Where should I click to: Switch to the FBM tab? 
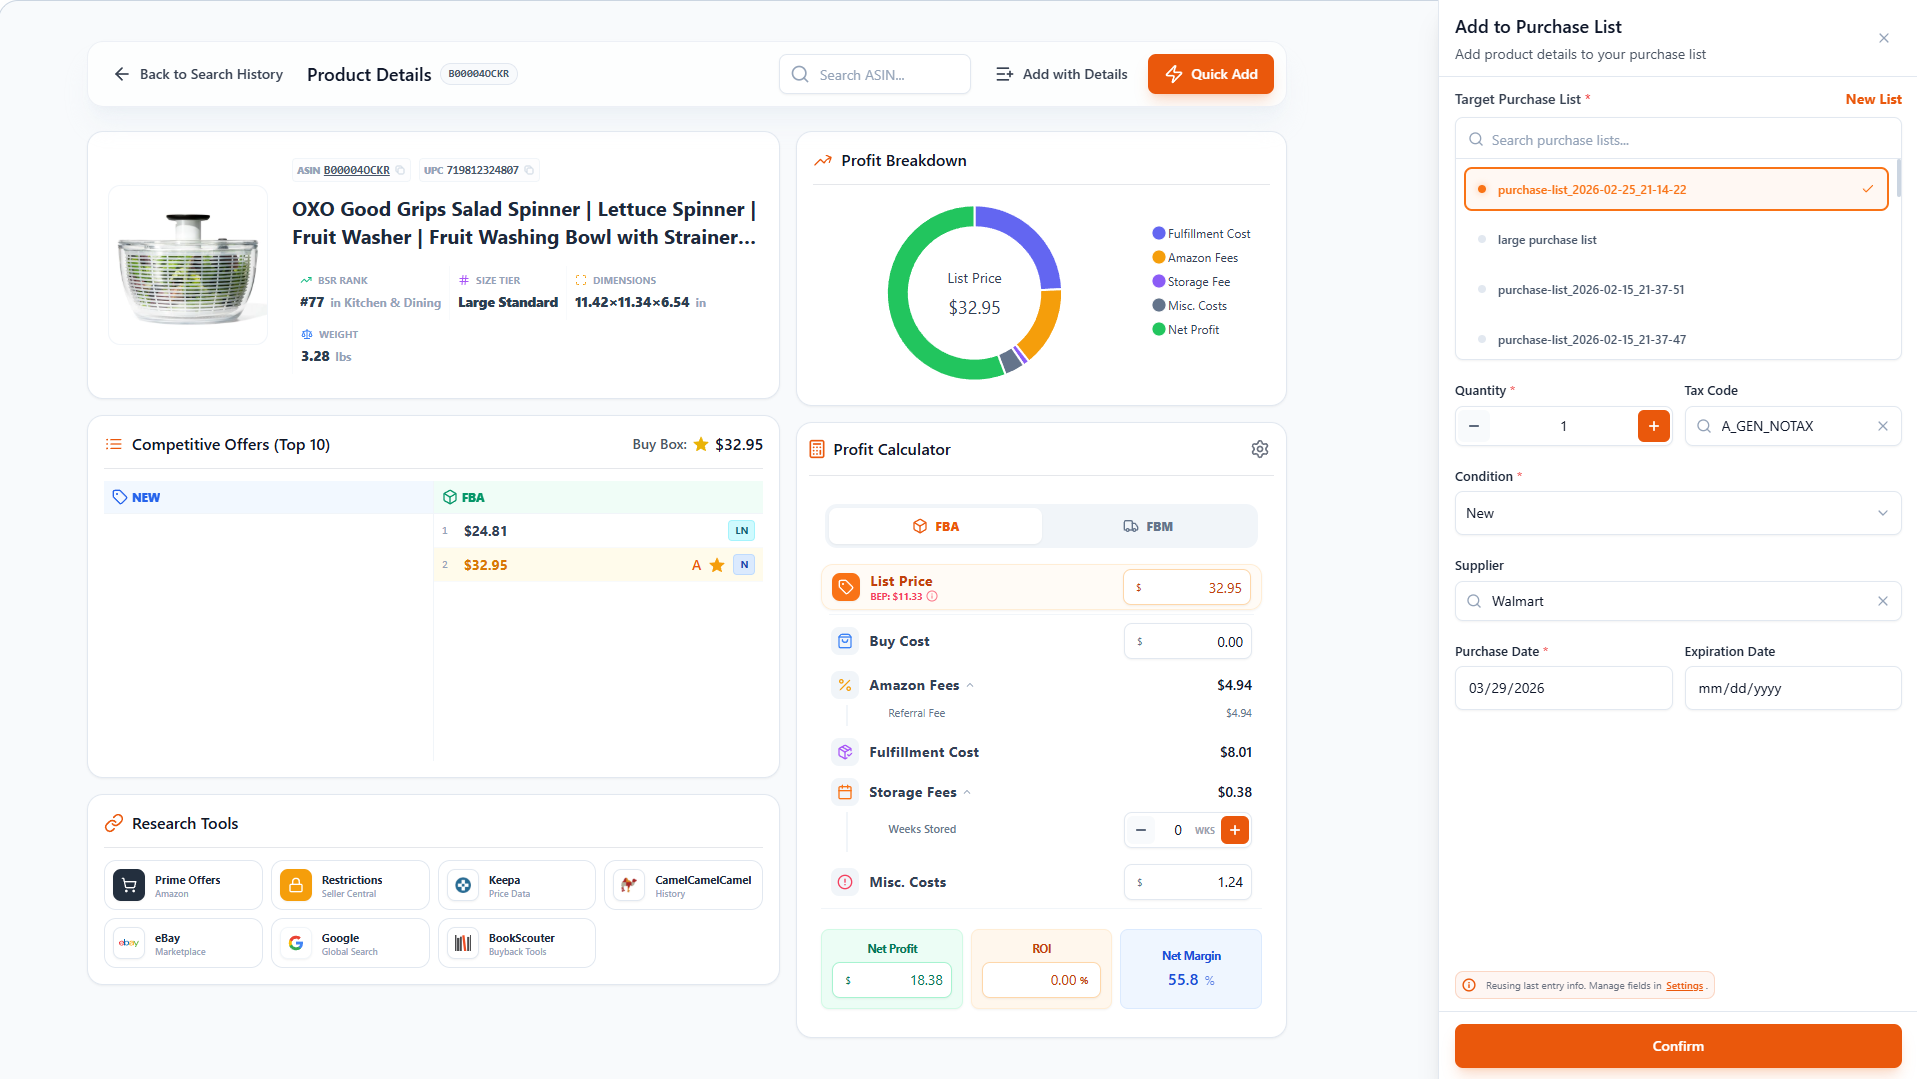[1147, 527]
